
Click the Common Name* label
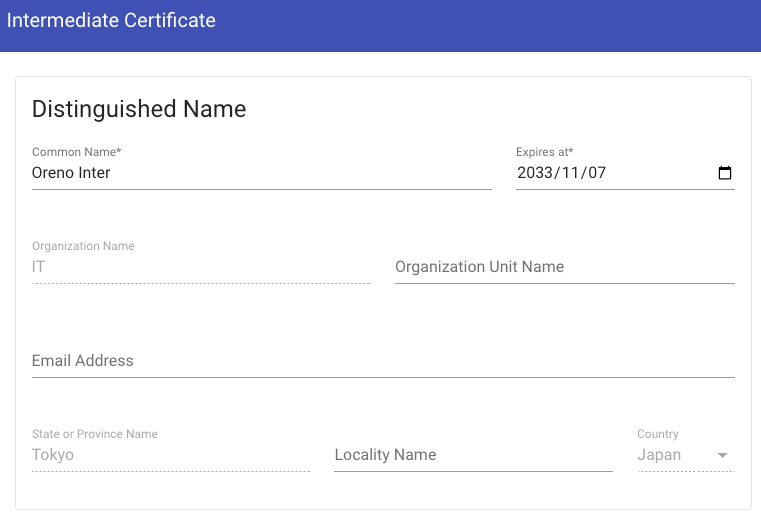pyautogui.click(x=77, y=152)
